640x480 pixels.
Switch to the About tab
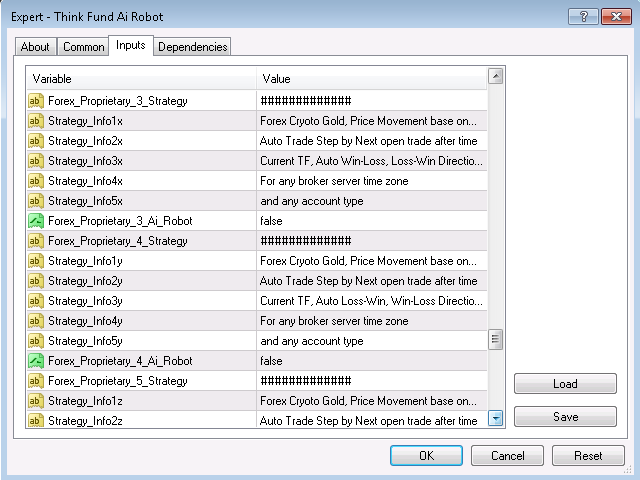[35, 47]
